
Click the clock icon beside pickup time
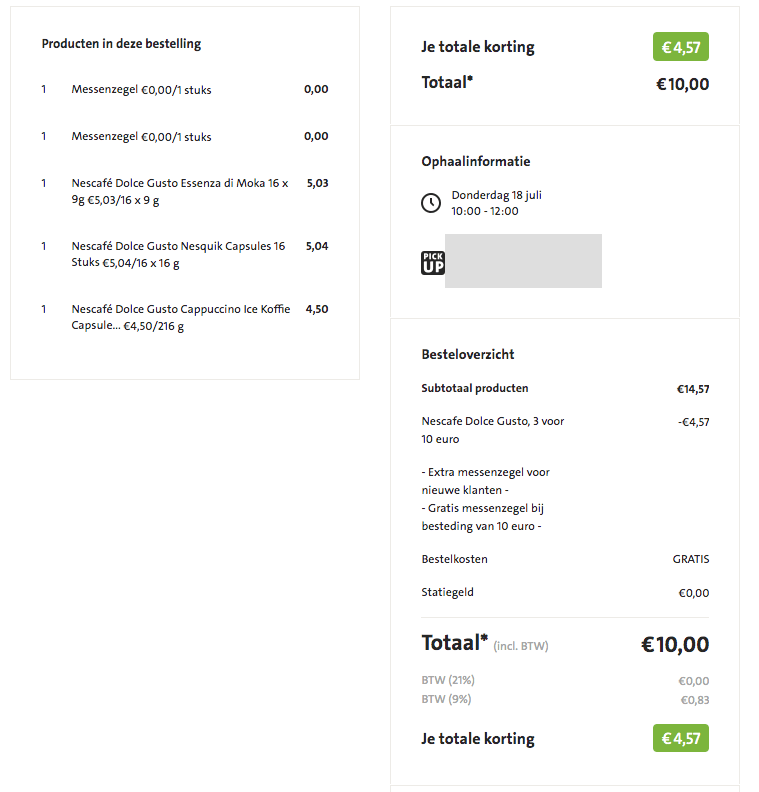click(431, 203)
